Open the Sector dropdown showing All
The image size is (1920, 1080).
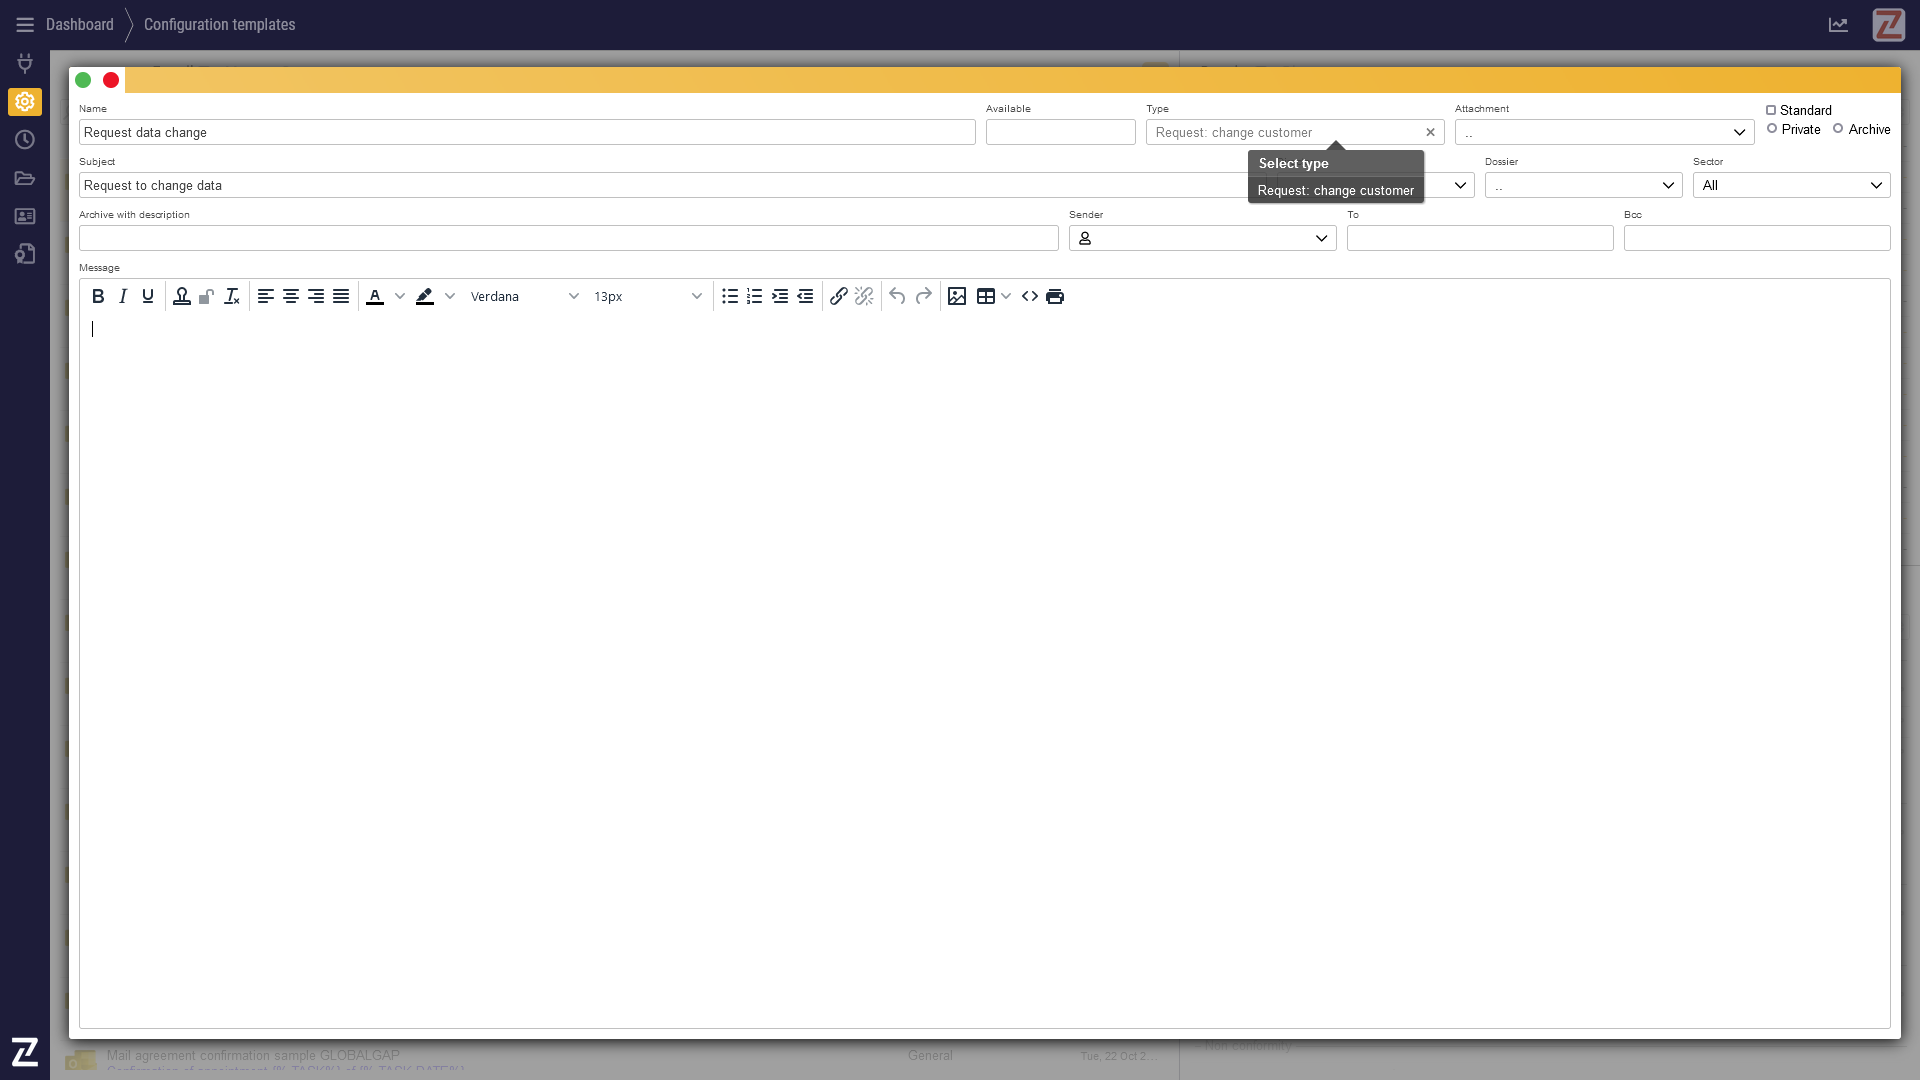pyautogui.click(x=1791, y=185)
